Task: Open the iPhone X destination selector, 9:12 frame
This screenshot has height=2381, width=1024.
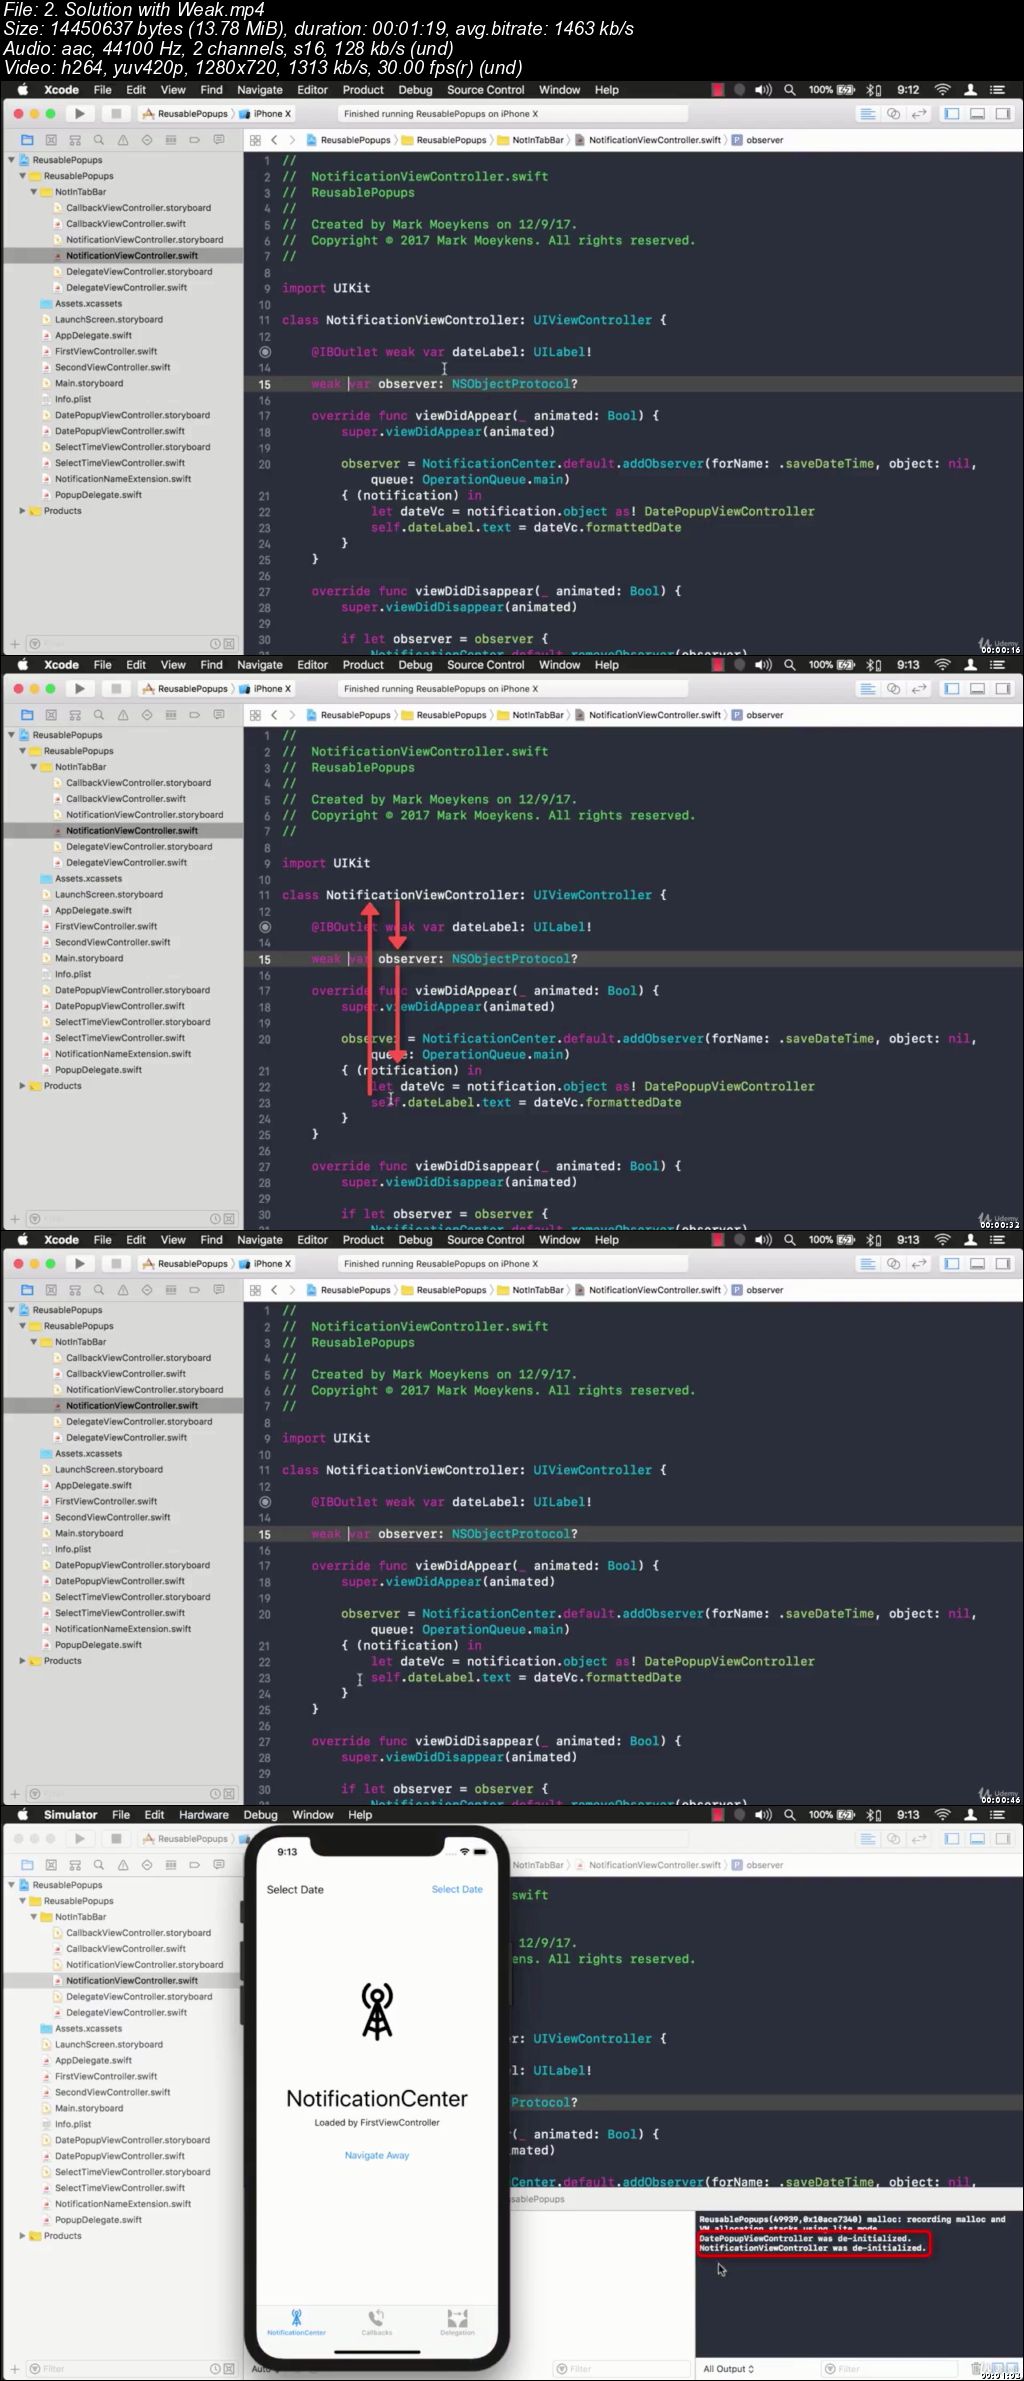Action: click(266, 114)
